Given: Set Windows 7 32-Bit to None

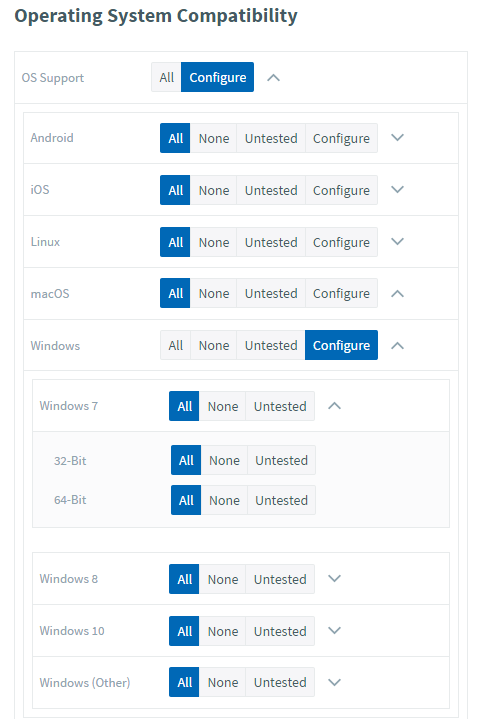Looking at the screenshot, I should (x=224, y=460).
